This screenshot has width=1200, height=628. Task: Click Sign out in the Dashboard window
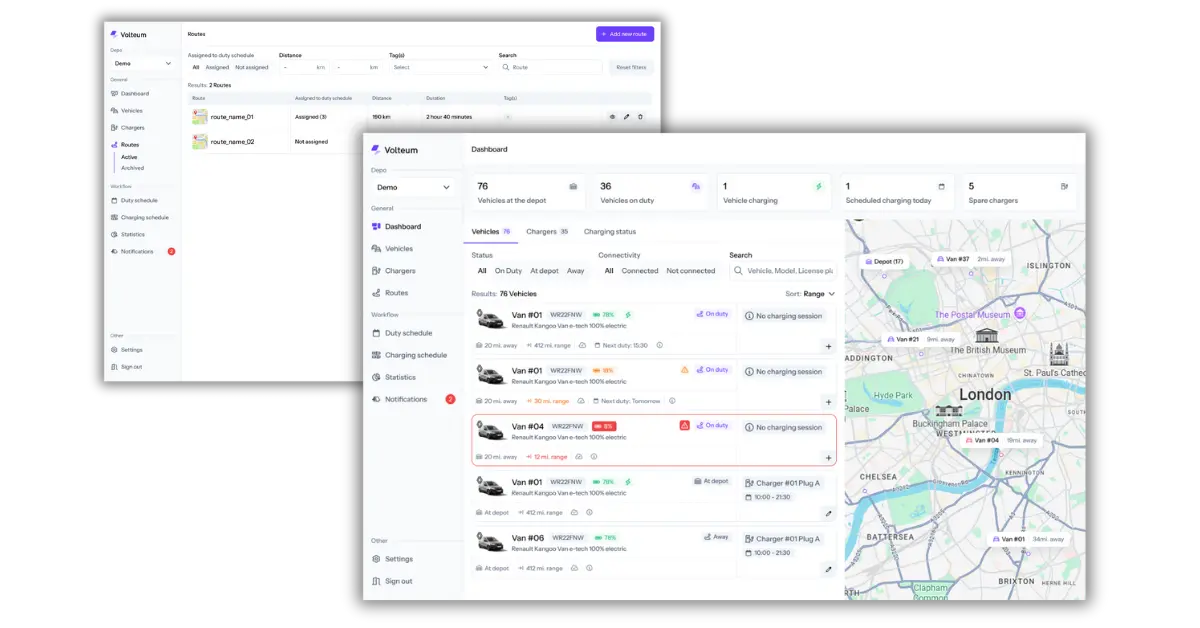click(x=398, y=581)
